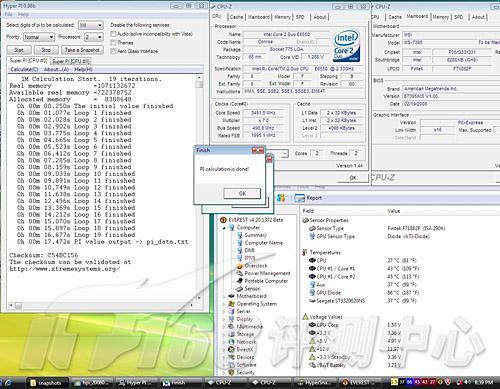Click the Start button in Hyper PI
The width and height of the screenshot is (500, 389).
(x=19, y=50)
